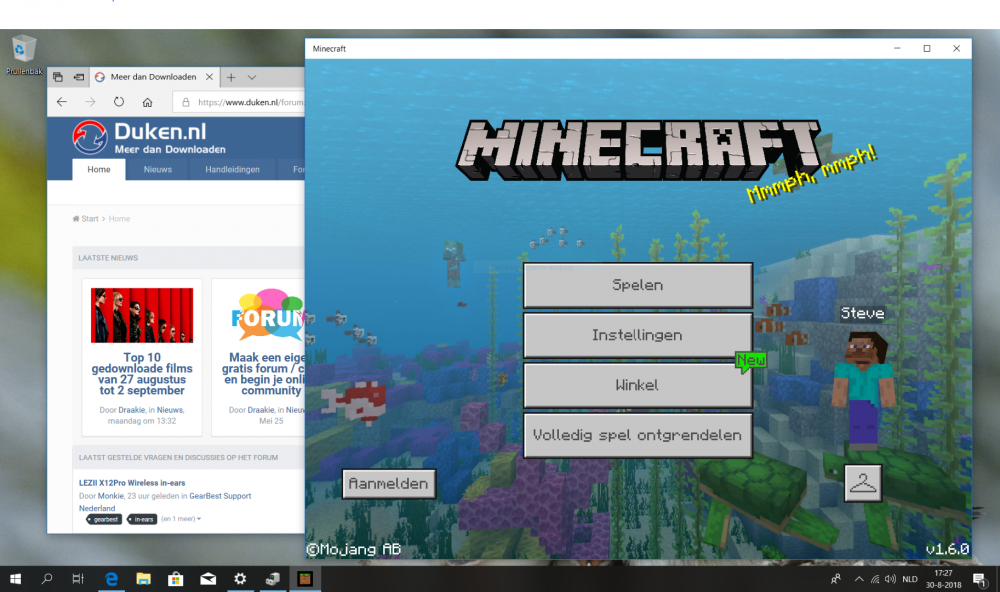Click the Aanmelden button in Minecraft

click(388, 483)
